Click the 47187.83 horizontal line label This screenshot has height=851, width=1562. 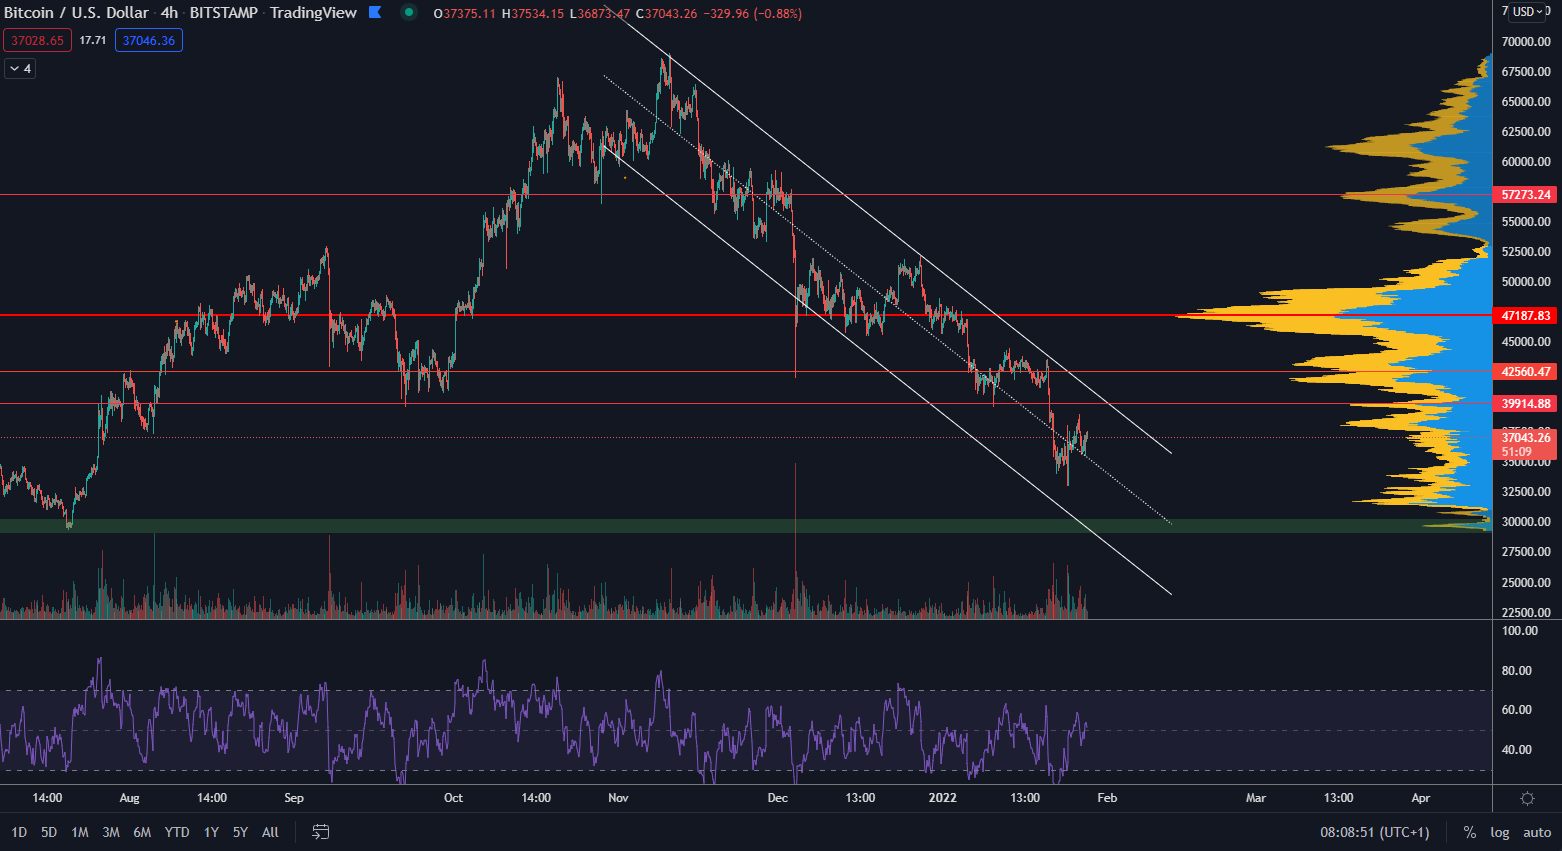click(1525, 316)
